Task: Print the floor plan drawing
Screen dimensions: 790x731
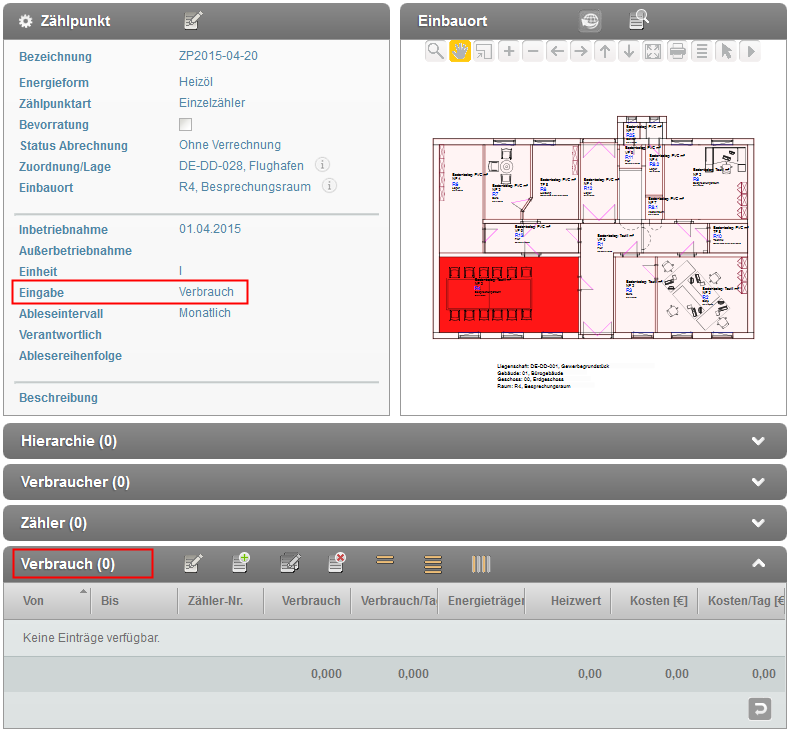Action: (678, 51)
